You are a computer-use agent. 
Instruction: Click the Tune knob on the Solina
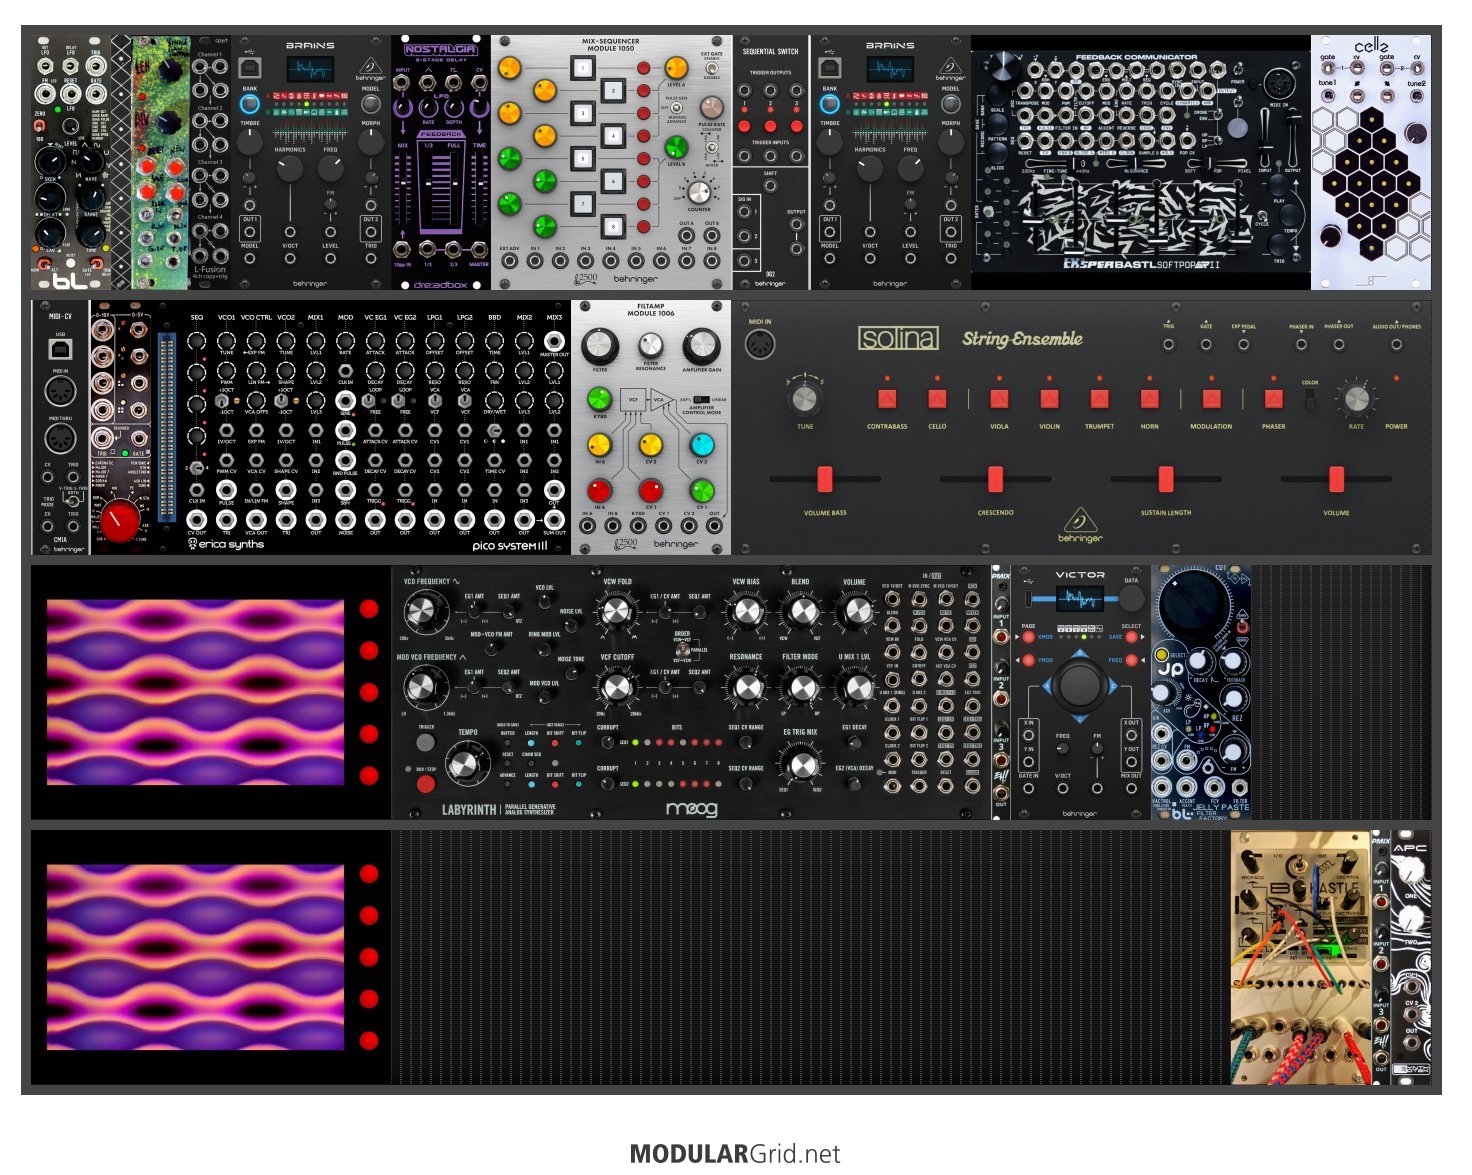[805, 398]
